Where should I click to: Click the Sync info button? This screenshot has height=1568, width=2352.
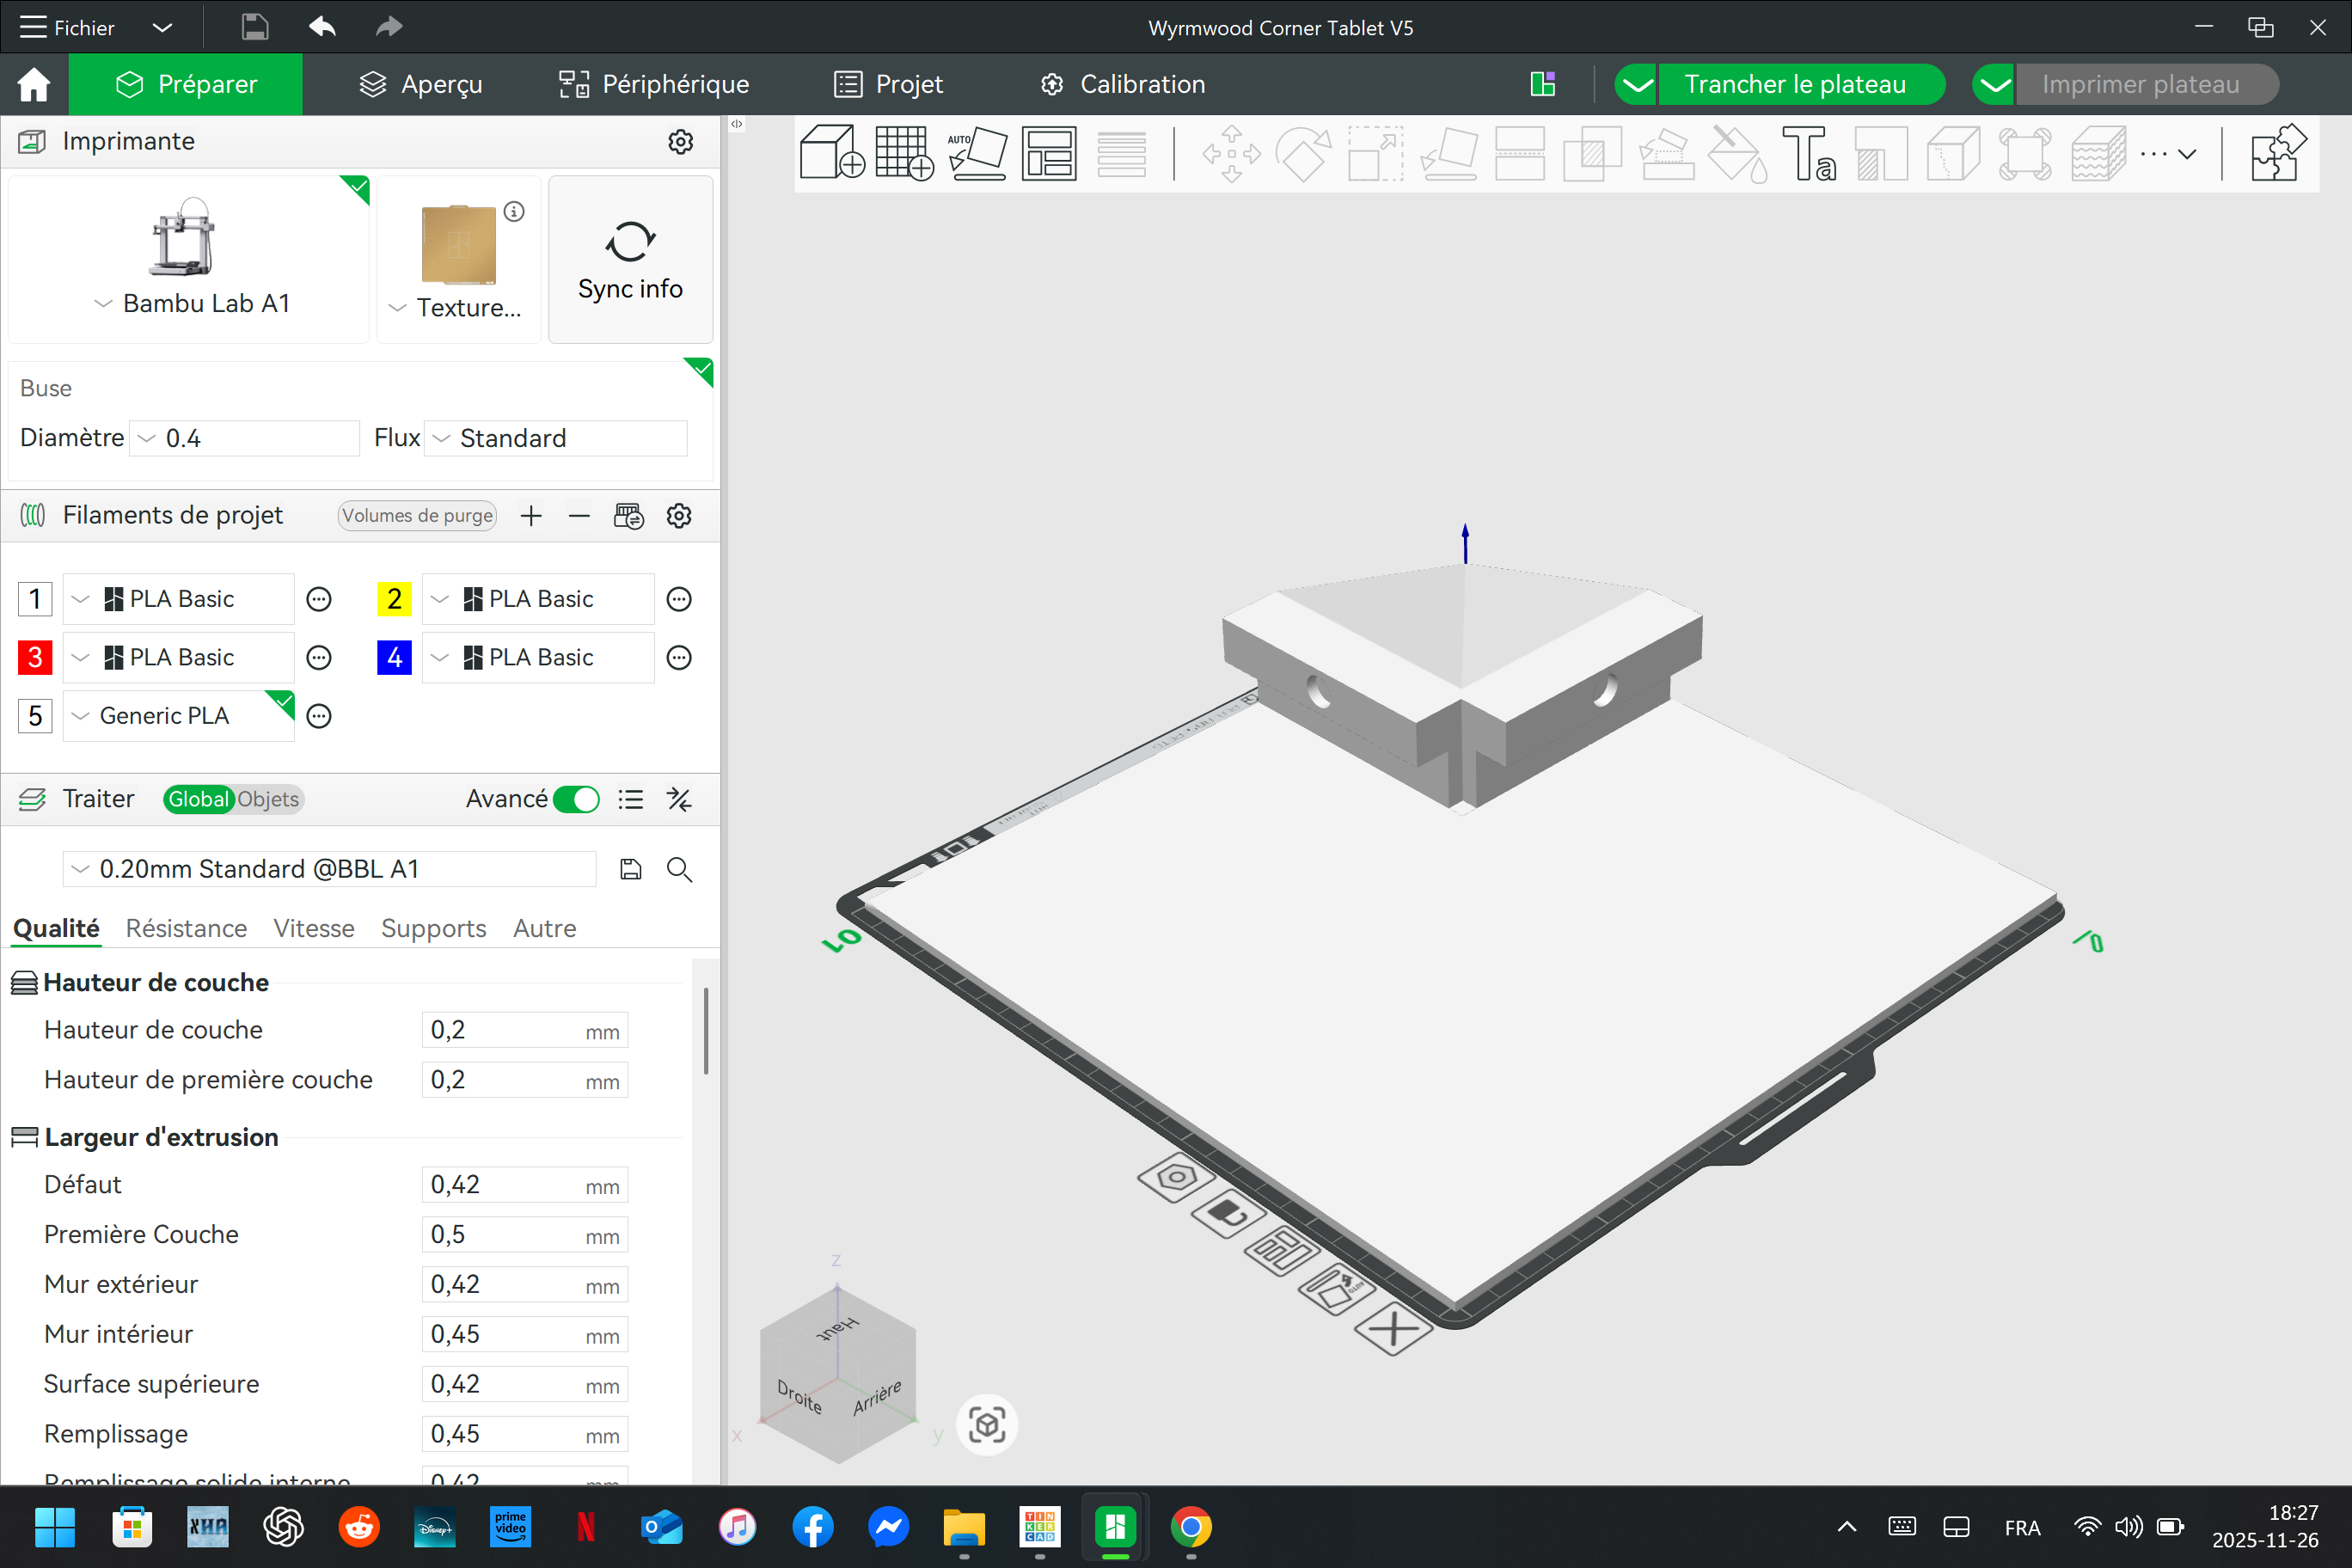pos(630,260)
